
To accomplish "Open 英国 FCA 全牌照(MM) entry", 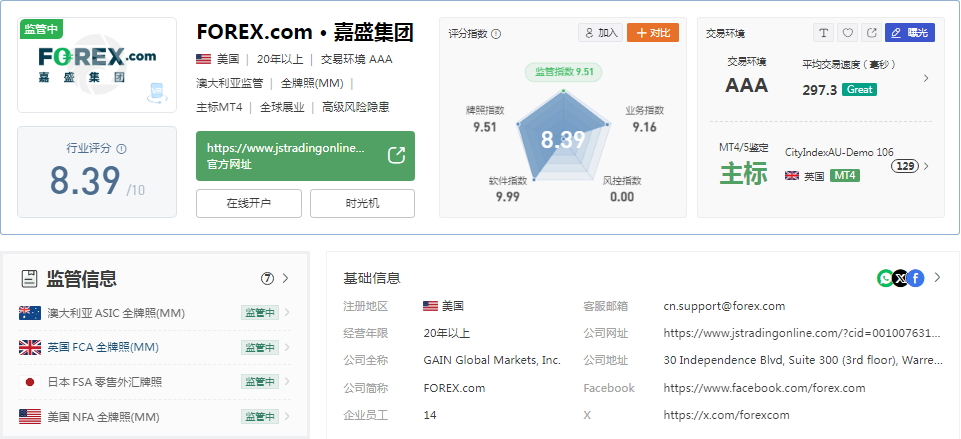I will (103, 348).
